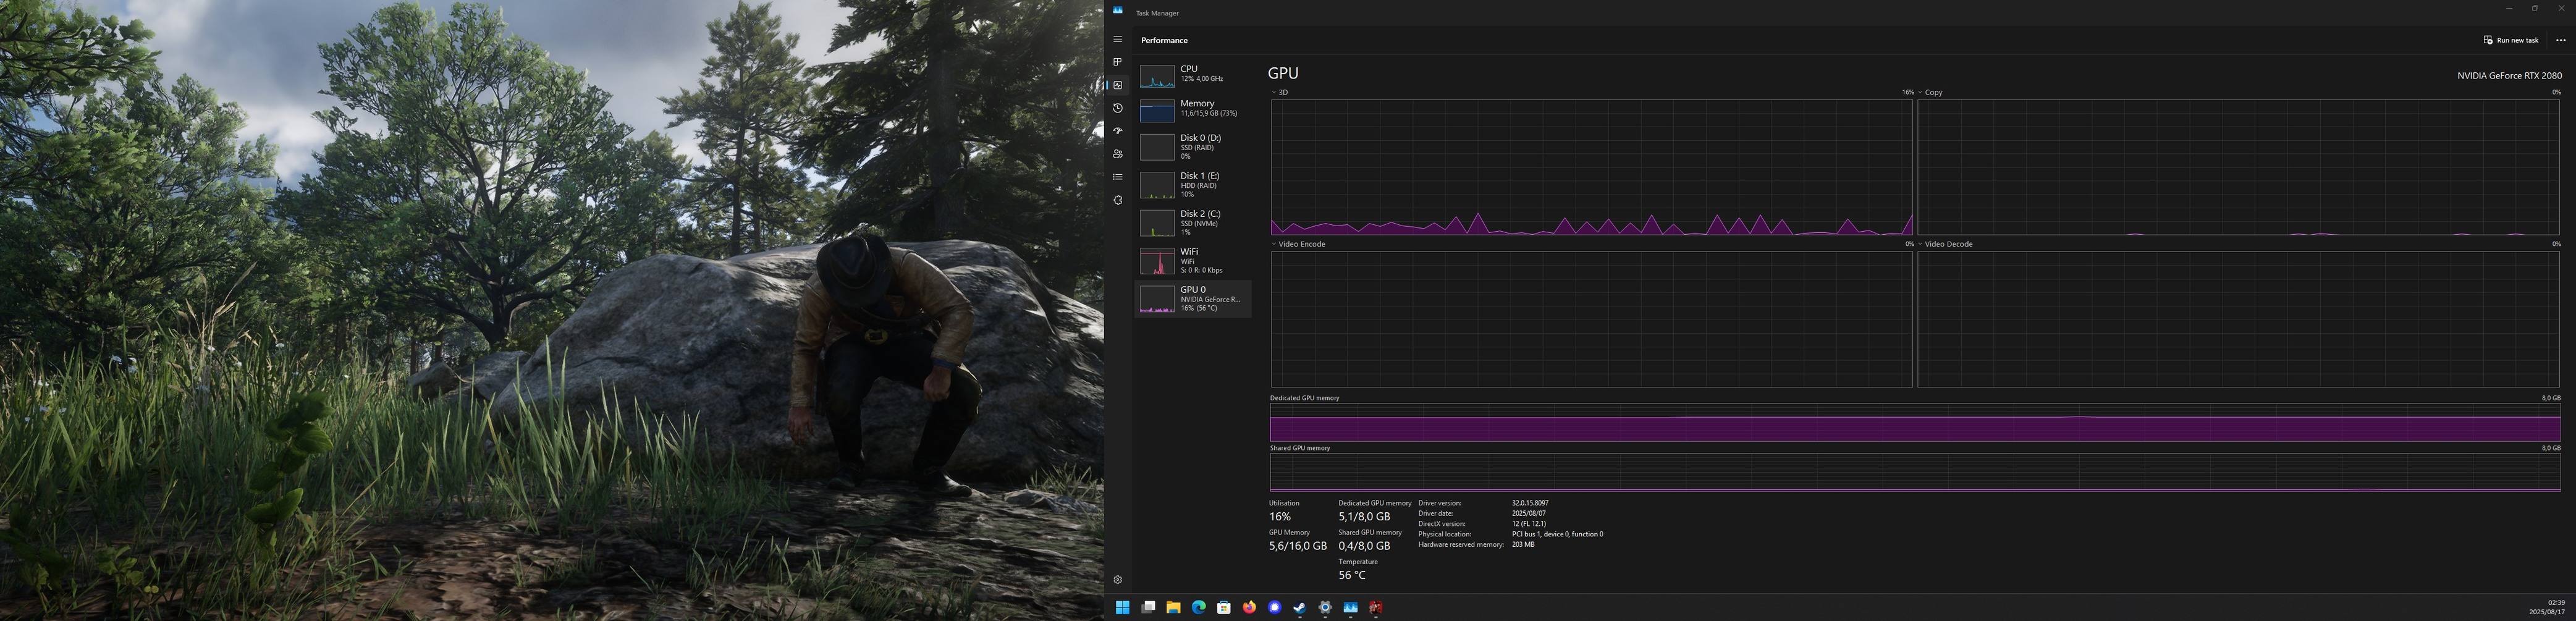
Task: Open the Video Encode graph dropdown
Action: (1299, 244)
